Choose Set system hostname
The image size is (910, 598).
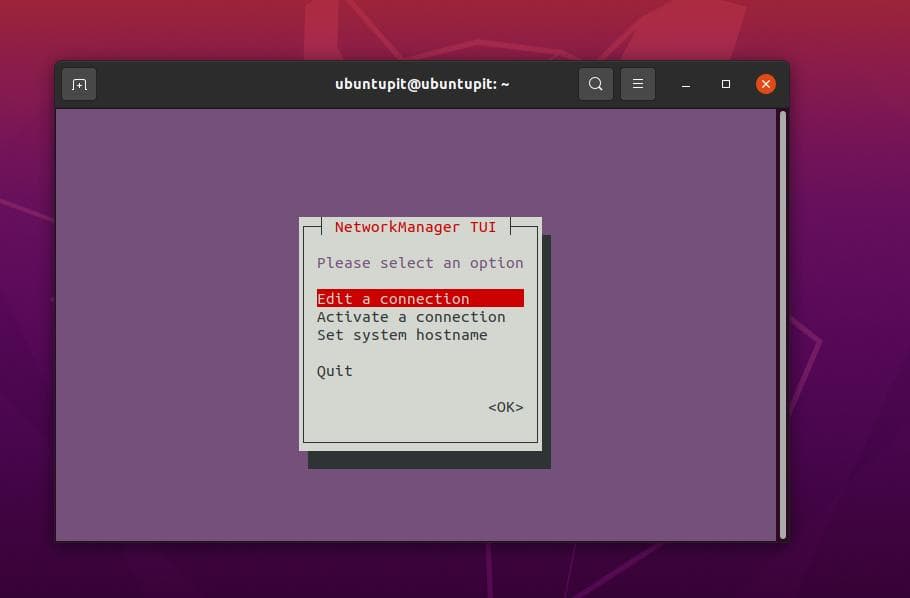(x=401, y=335)
